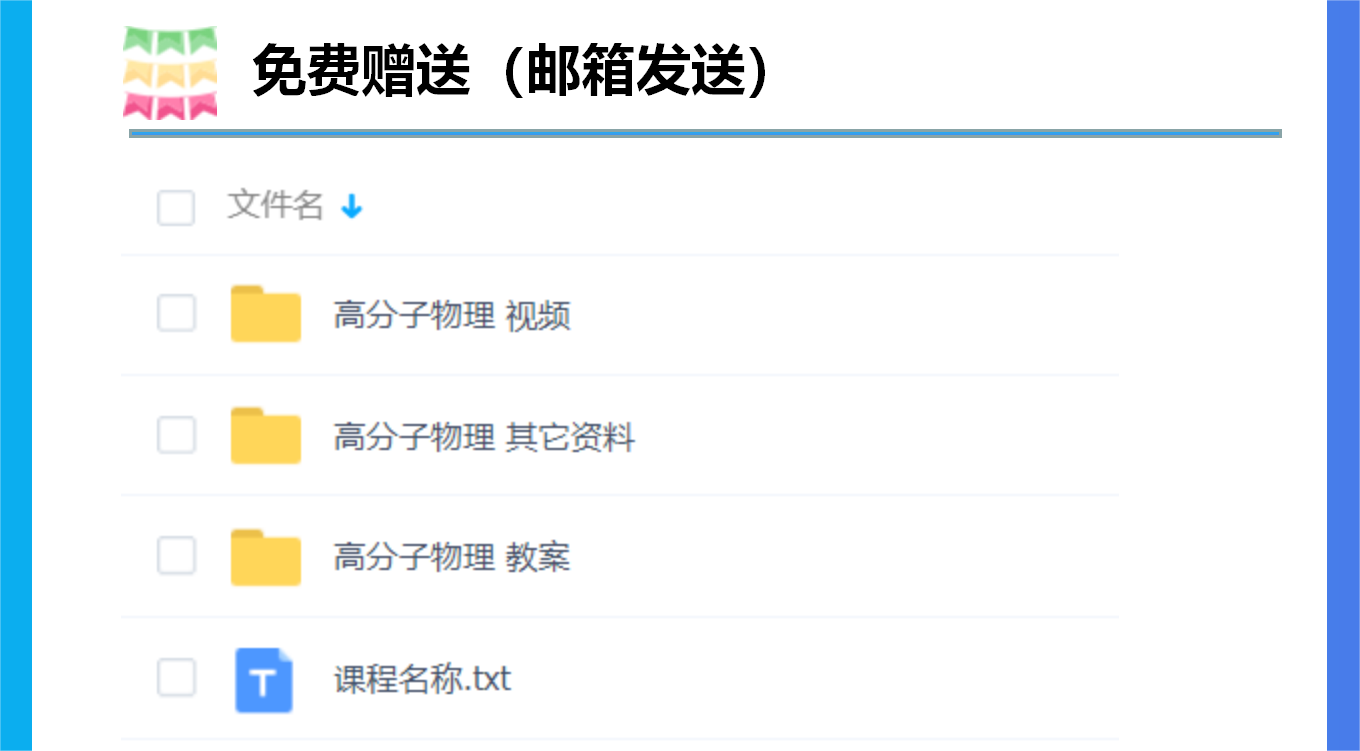Open the 高分子物理 其它资料 folder name
This screenshot has height=751, width=1360.
(484, 437)
